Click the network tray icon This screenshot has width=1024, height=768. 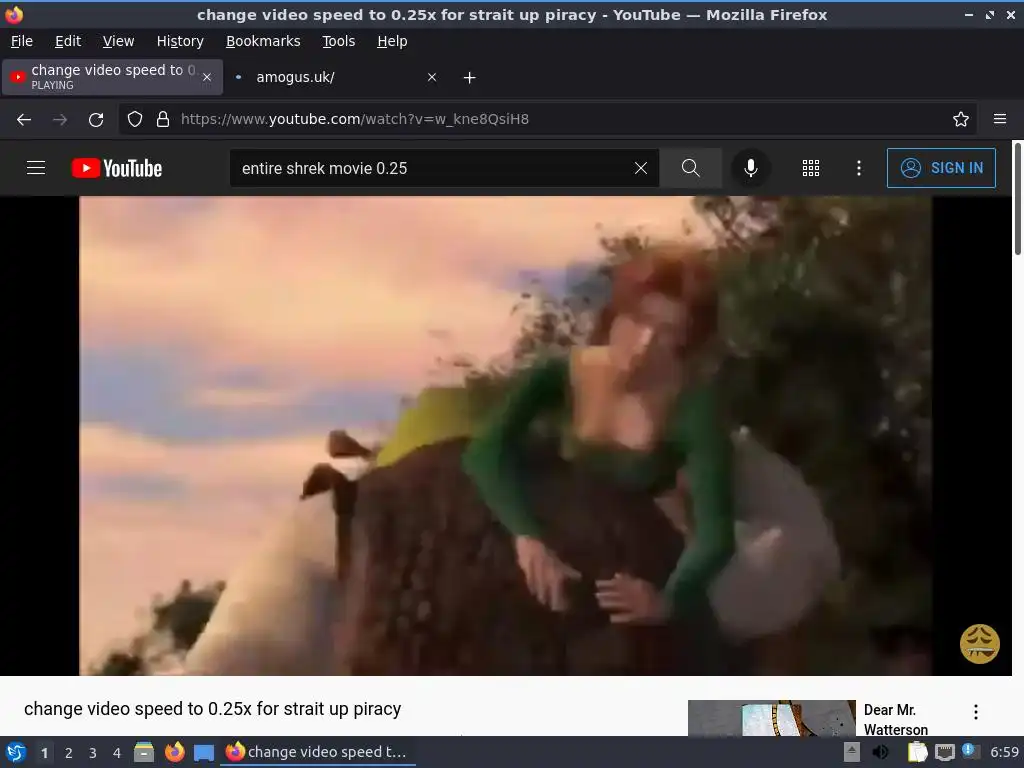click(x=944, y=752)
